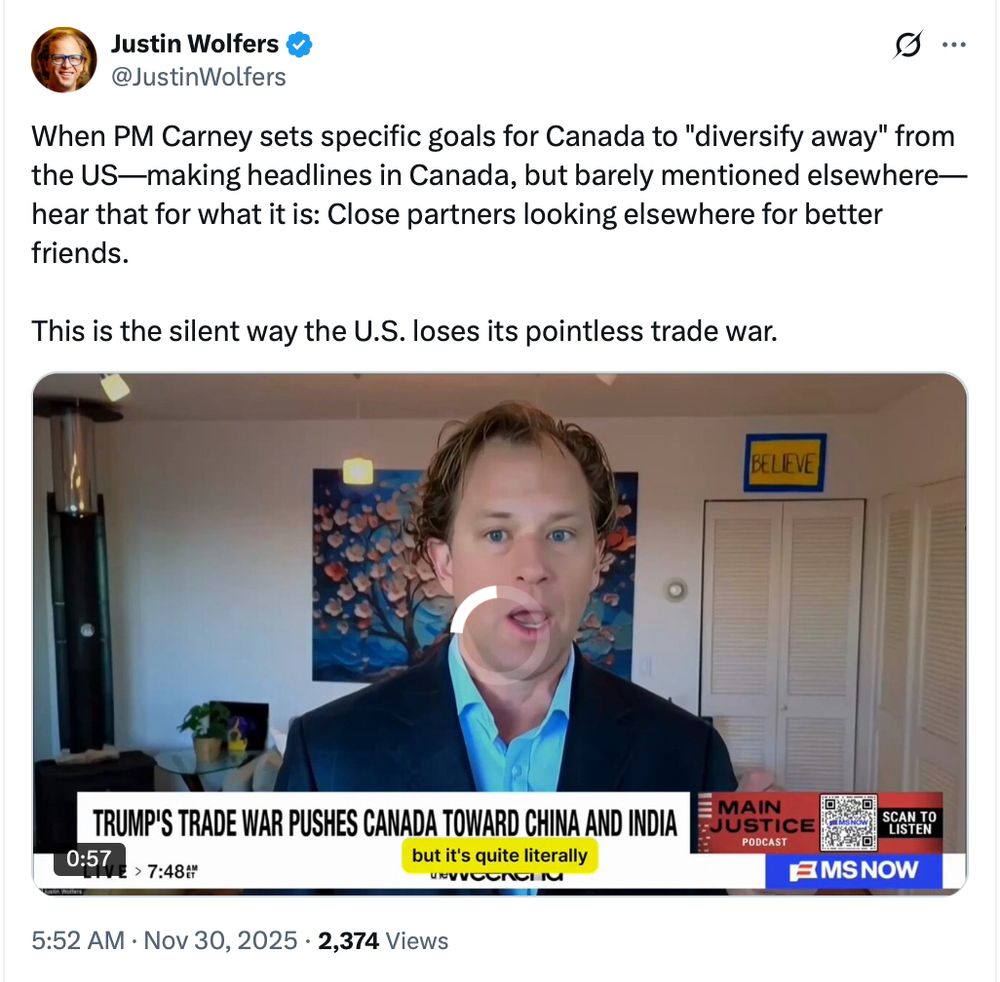View the 2,374 Views count
Screen dimensions: 1000x982
click(x=383, y=941)
